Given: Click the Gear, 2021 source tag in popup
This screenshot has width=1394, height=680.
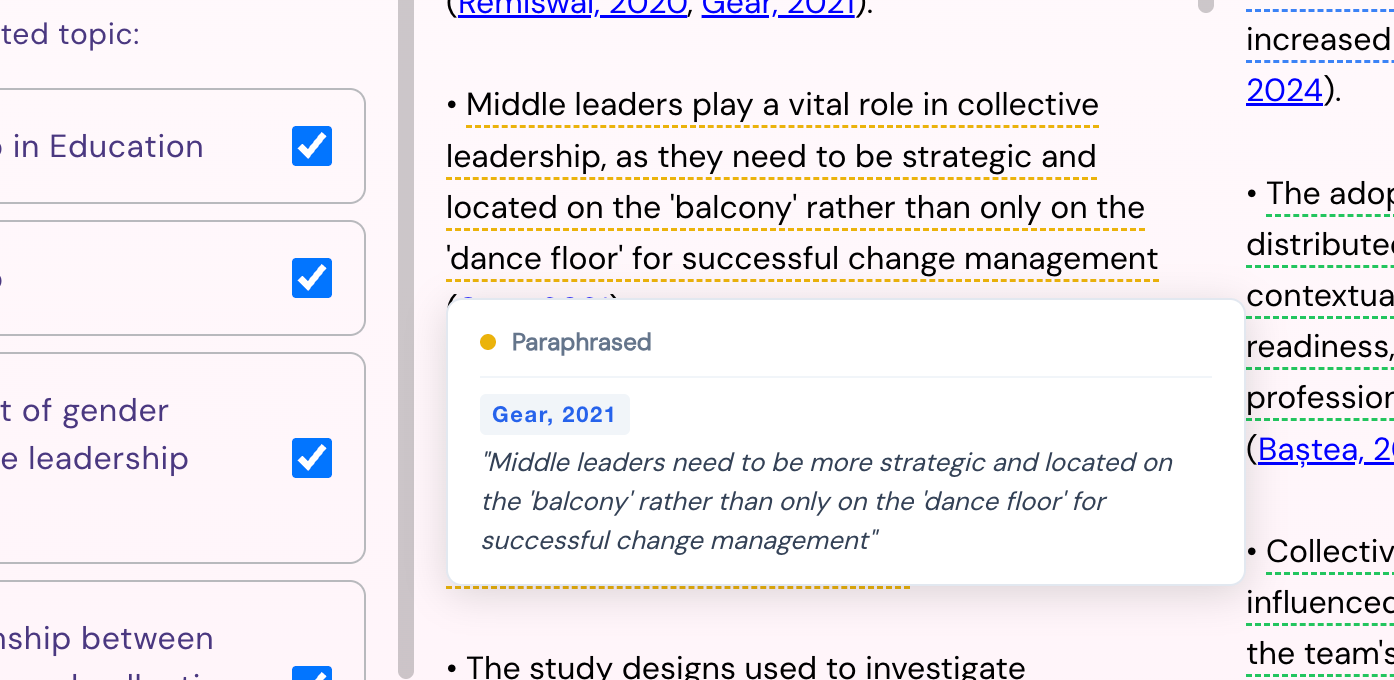Looking at the screenshot, I should [x=554, y=415].
